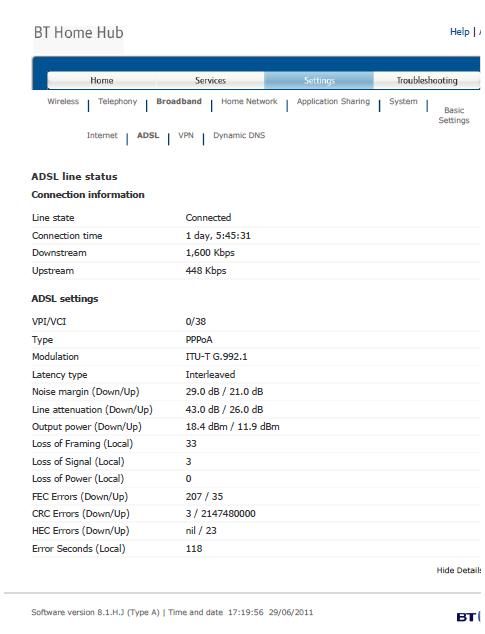The image size is (485, 634).
Task: Click the Downstream label
Action: pyautogui.click(x=59, y=253)
